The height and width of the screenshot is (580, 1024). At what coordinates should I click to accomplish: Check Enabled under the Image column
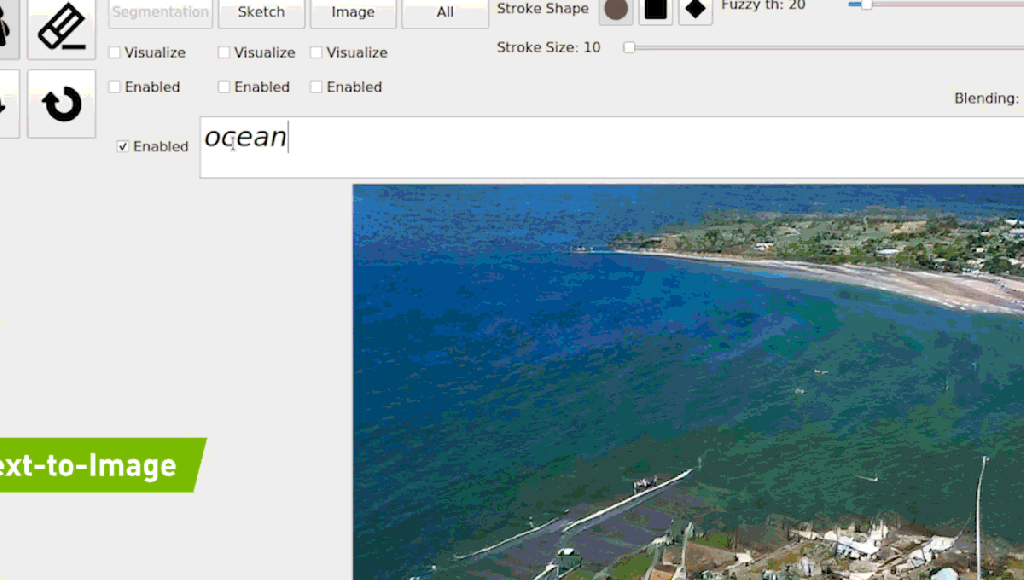(316, 87)
